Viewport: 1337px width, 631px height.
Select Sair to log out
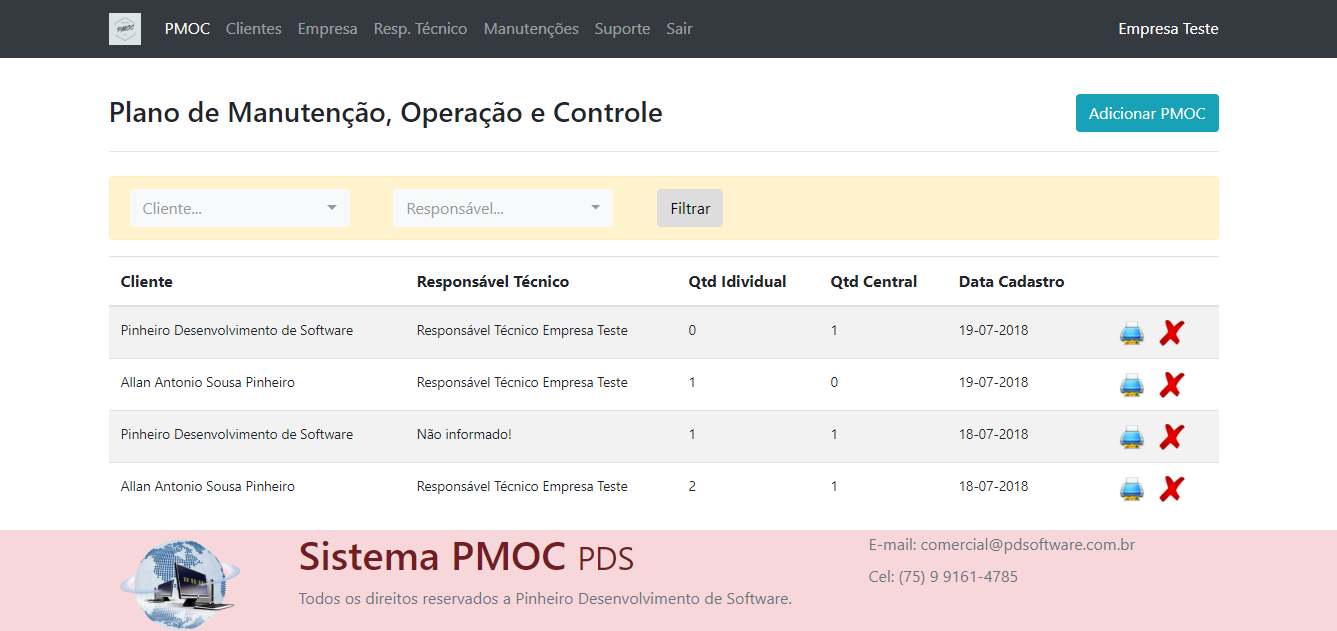tap(679, 28)
